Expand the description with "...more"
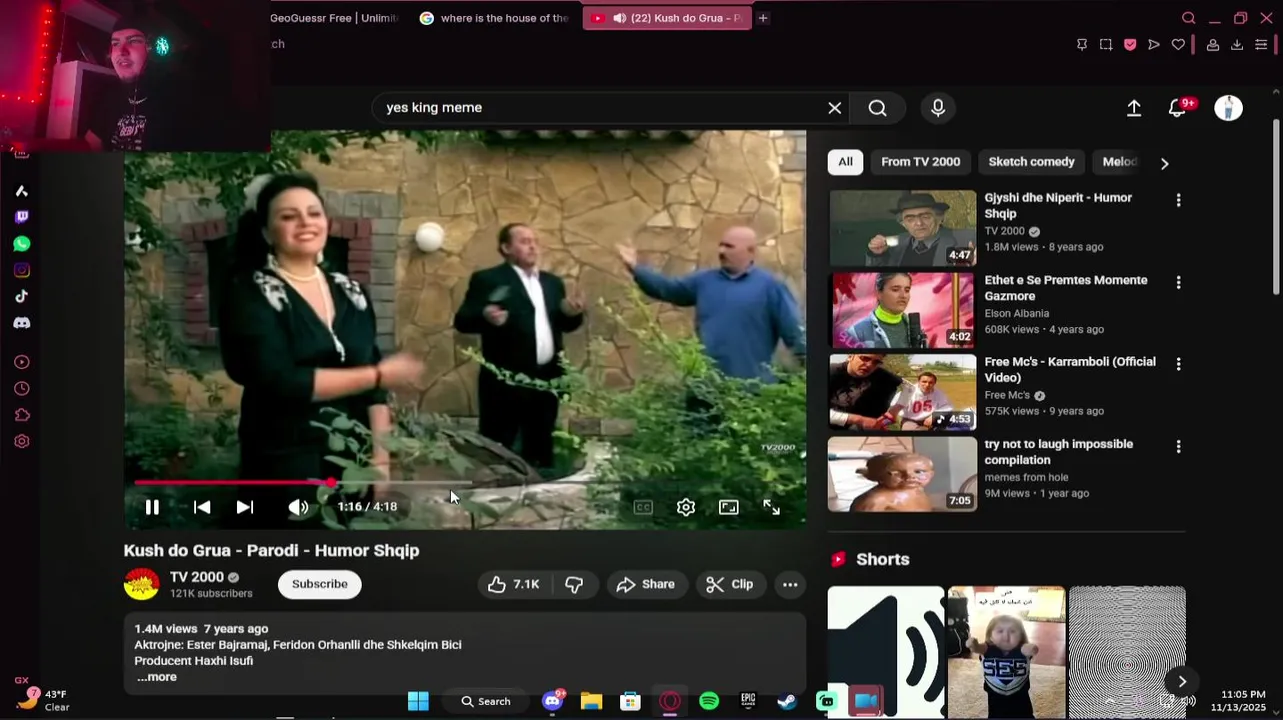The height and width of the screenshot is (720, 1283). pos(157,677)
